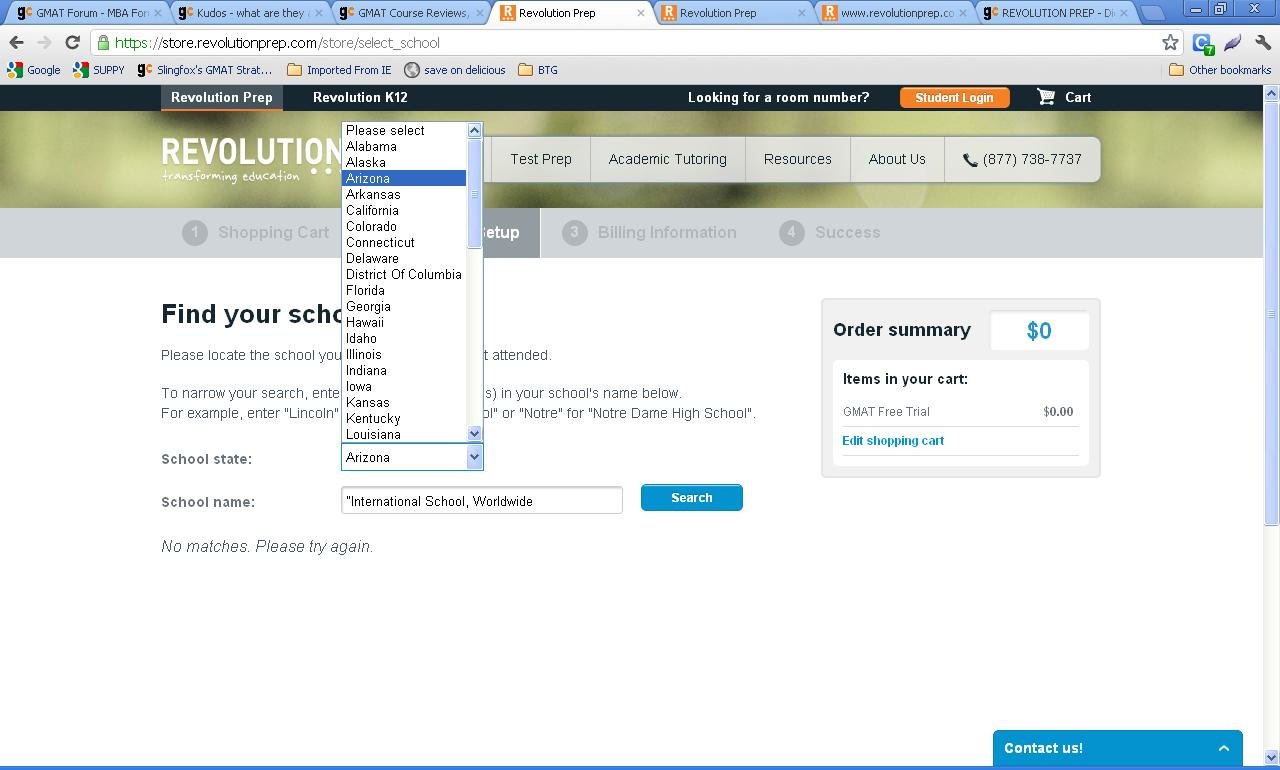Click the phone icon beside (877) 738-7737

click(970, 160)
